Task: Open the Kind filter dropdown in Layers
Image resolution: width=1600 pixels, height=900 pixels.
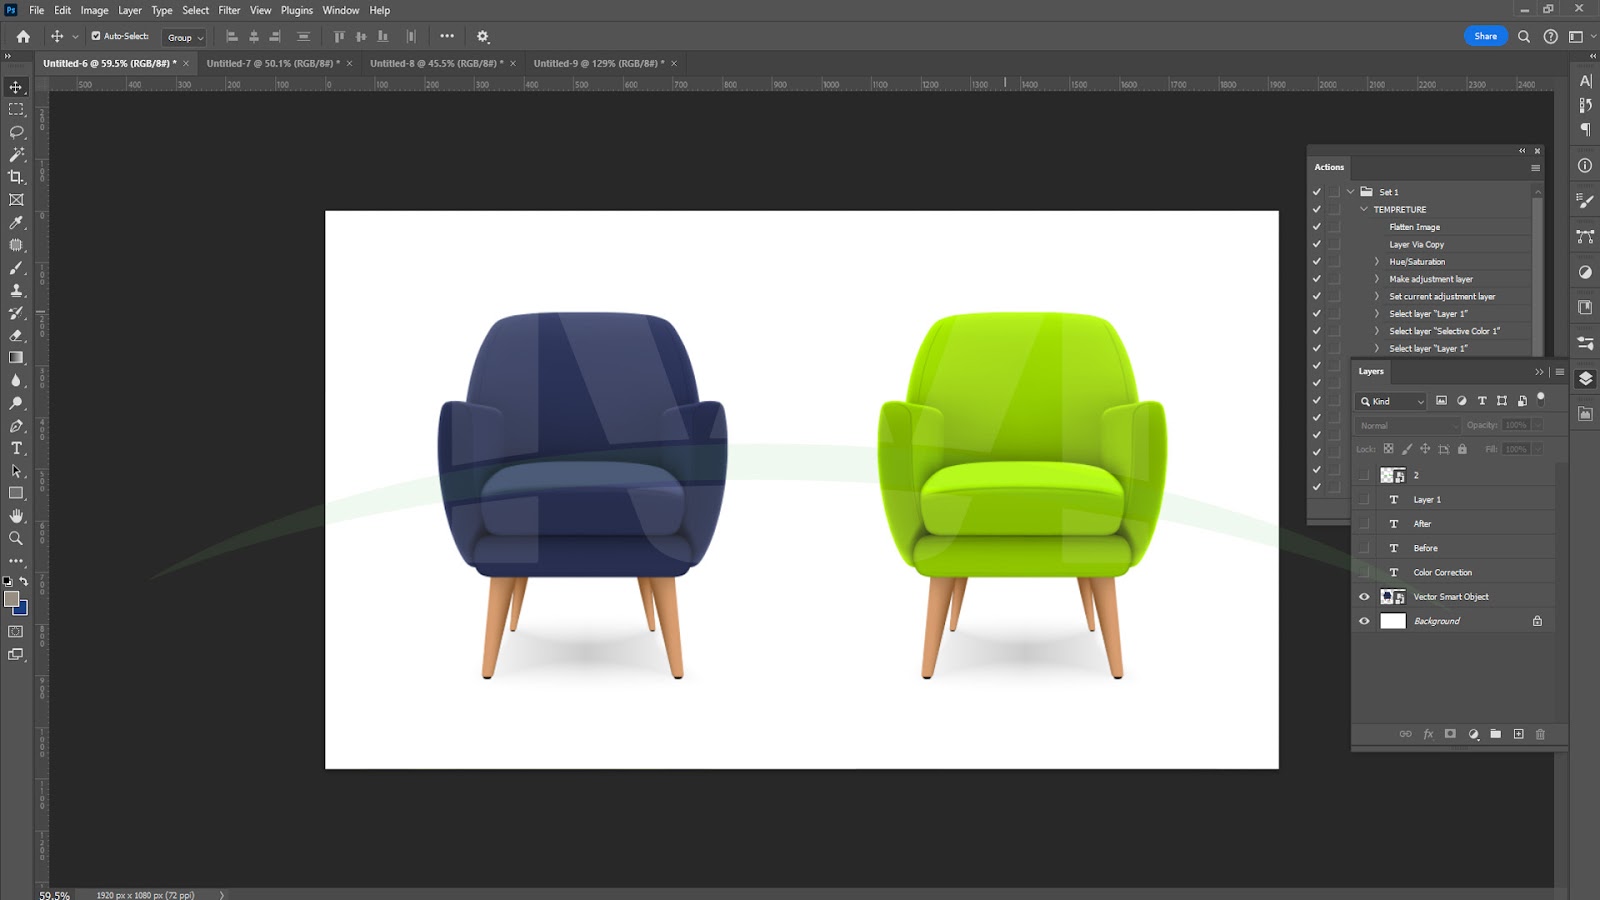Action: tap(1391, 401)
